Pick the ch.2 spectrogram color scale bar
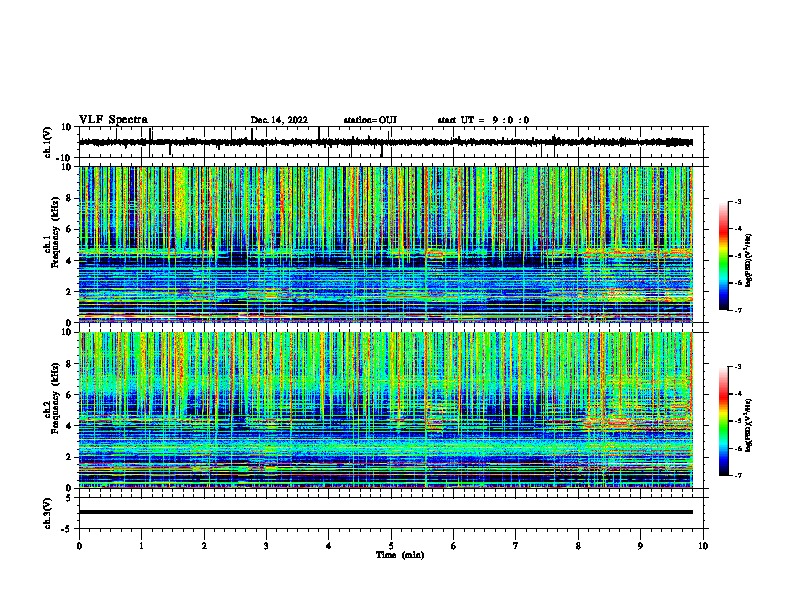Image resolution: width=792 pixels, height=612 pixels. click(x=723, y=421)
